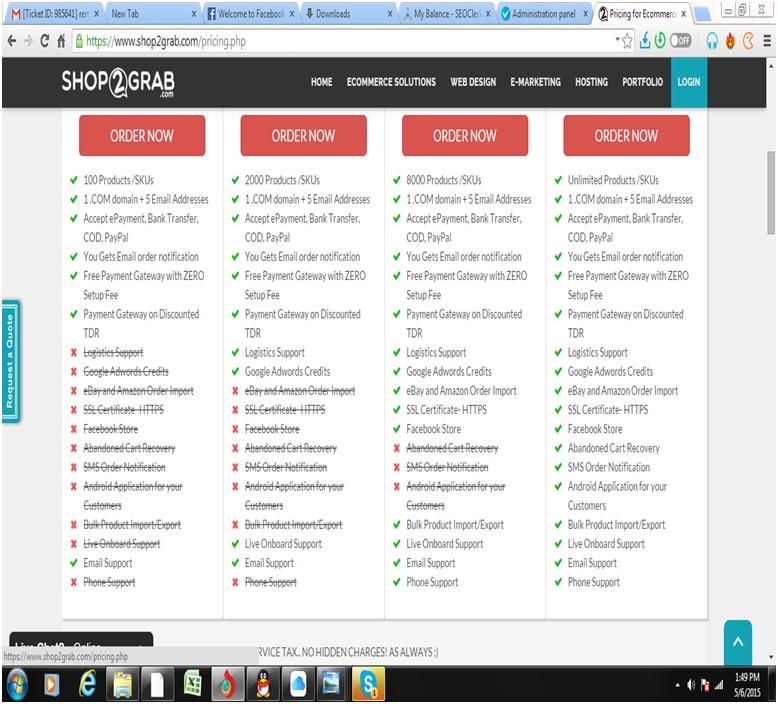This screenshot has width=778, height=704.
Task: Open the file explorer taskbar icon
Action: pos(122,685)
